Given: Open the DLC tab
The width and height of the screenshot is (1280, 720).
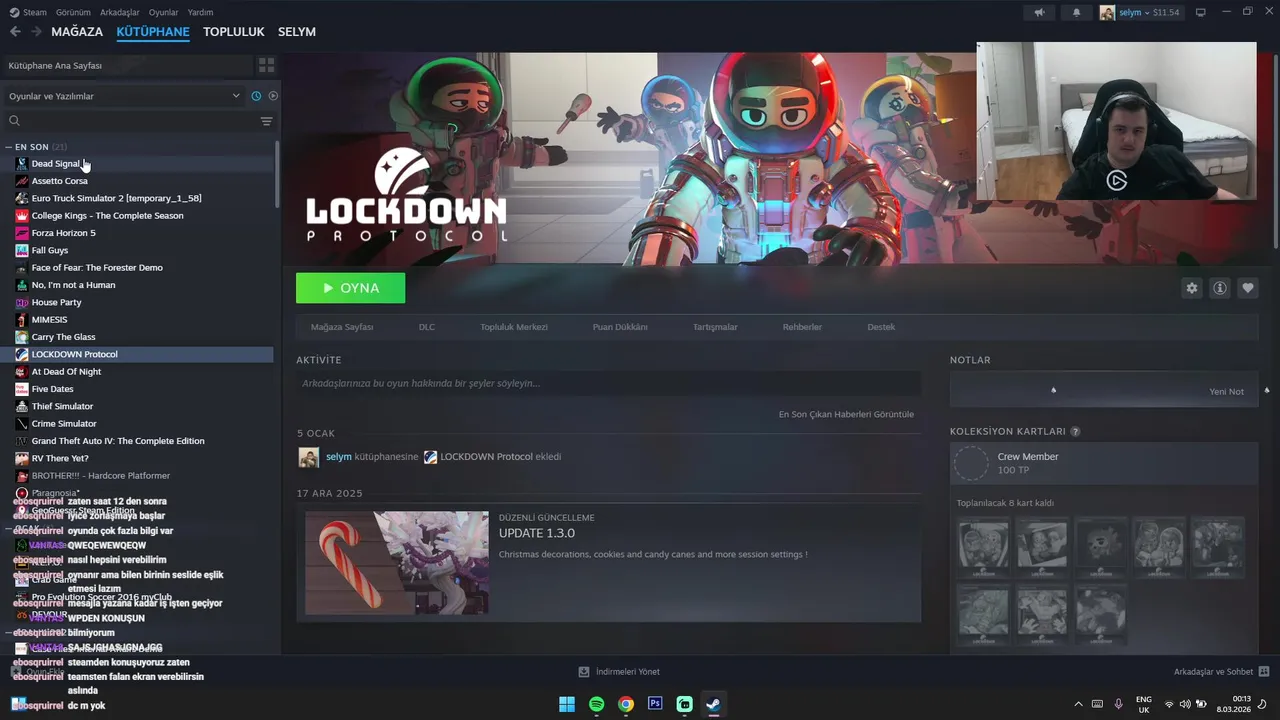Looking at the screenshot, I should (427, 327).
